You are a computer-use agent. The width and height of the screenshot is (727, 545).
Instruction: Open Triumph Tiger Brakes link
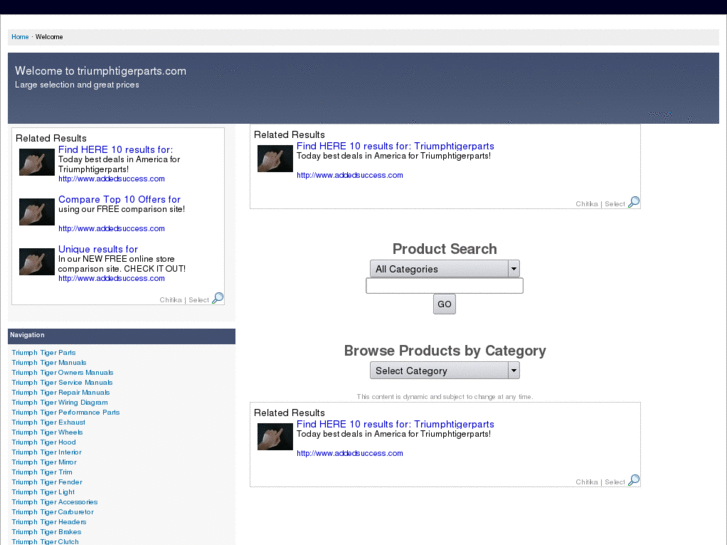click(x=46, y=532)
